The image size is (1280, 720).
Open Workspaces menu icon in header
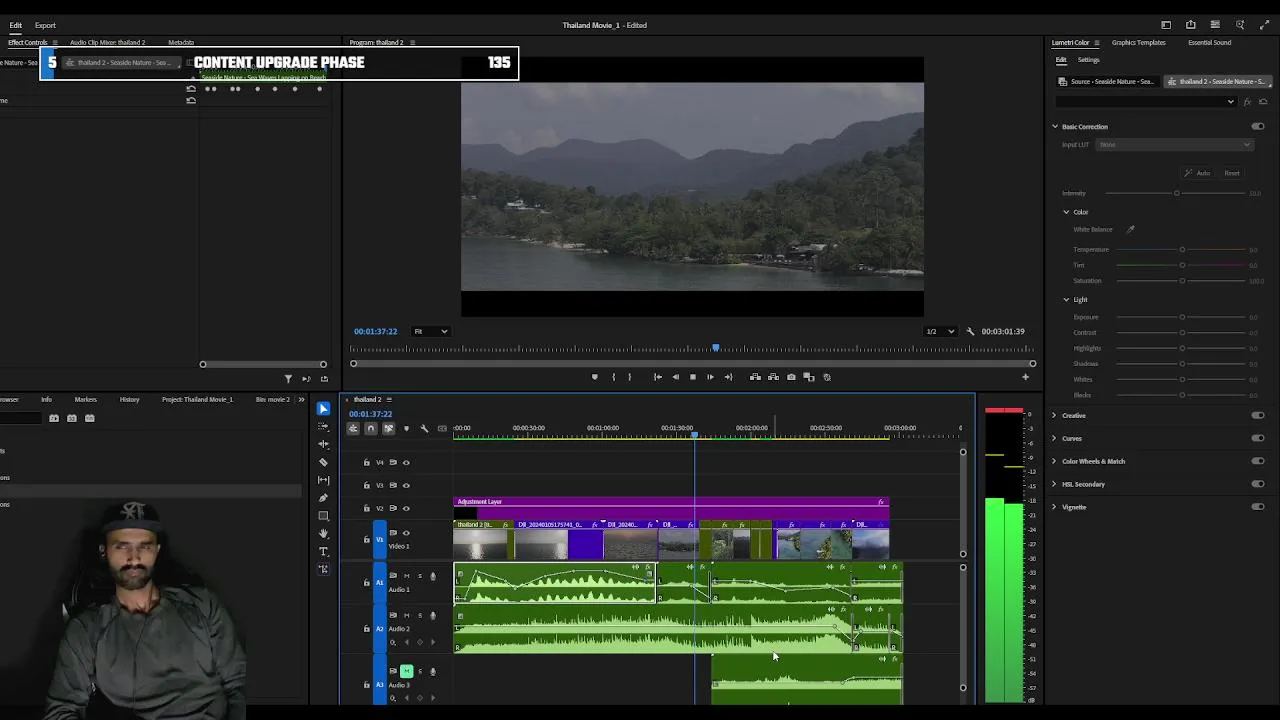(x=1166, y=25)
